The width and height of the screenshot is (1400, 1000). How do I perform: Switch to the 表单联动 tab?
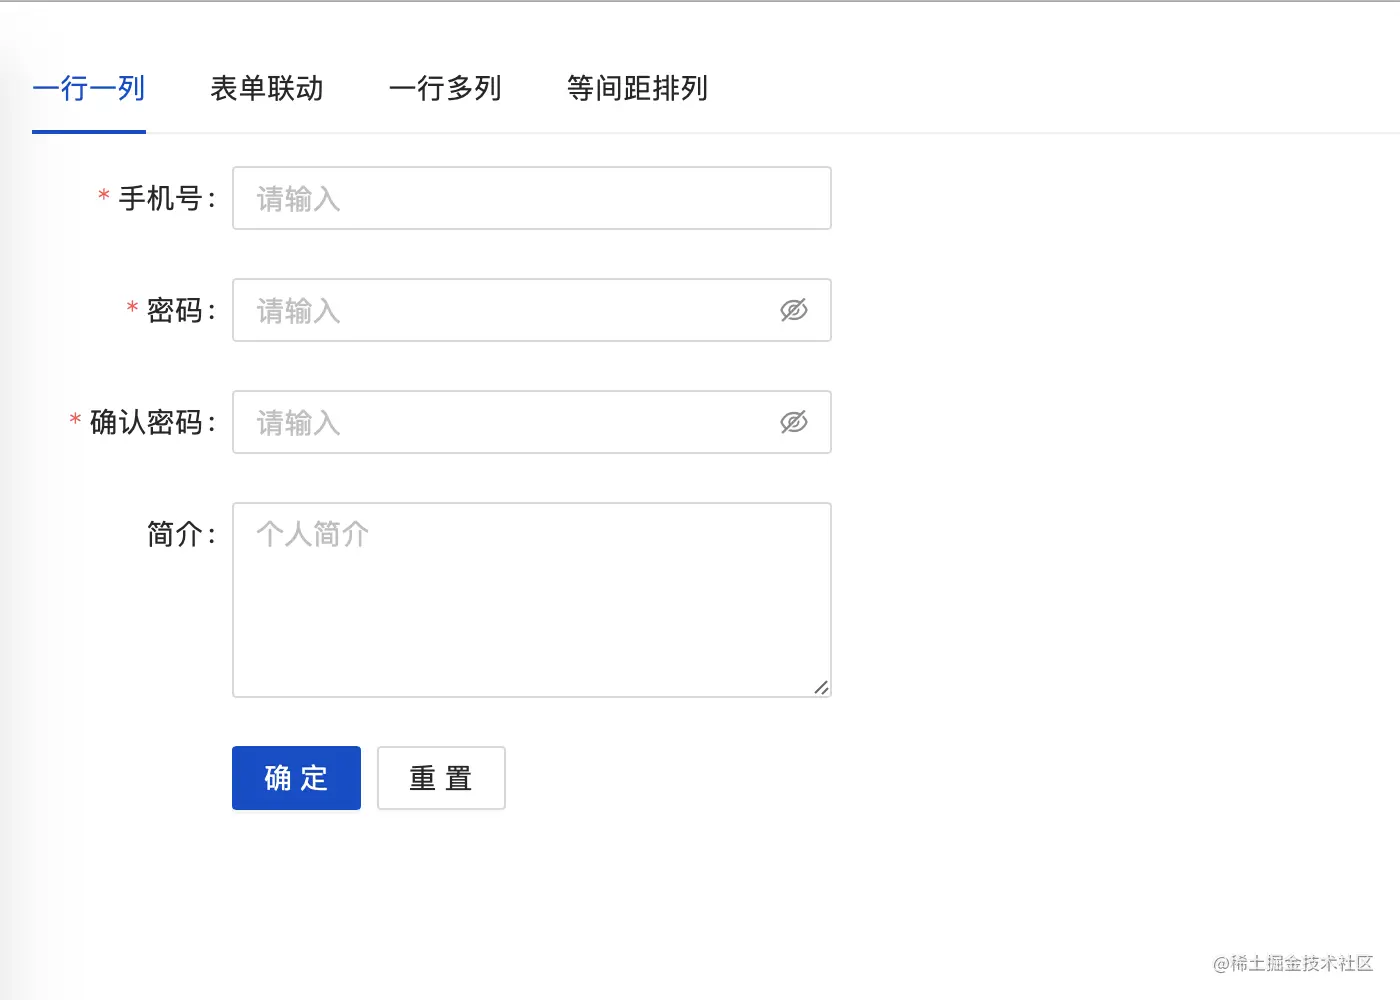tap(266, 89)
